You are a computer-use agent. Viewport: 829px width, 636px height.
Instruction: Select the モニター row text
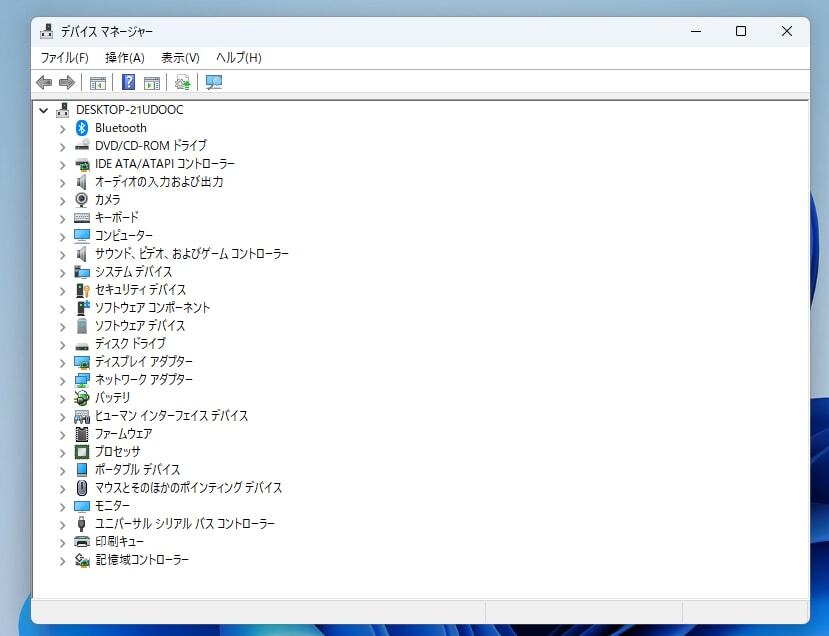[112, 505]
